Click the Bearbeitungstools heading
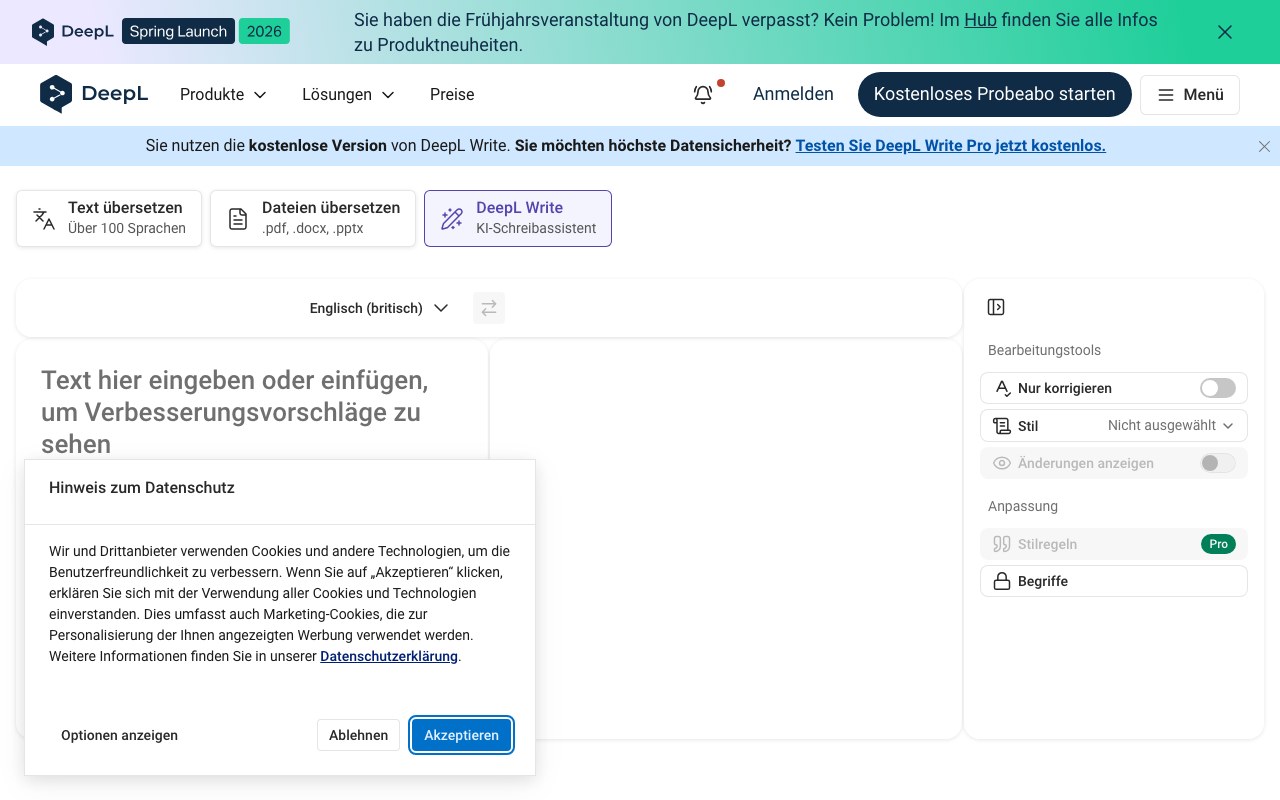 pos(1044,350)
